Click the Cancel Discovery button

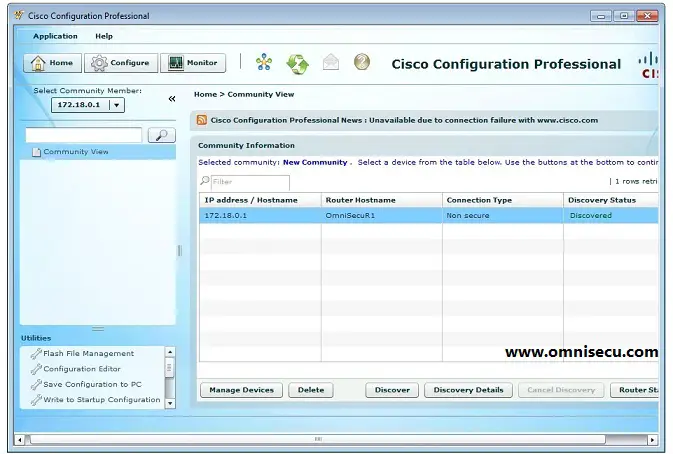(x=561, y=390)
